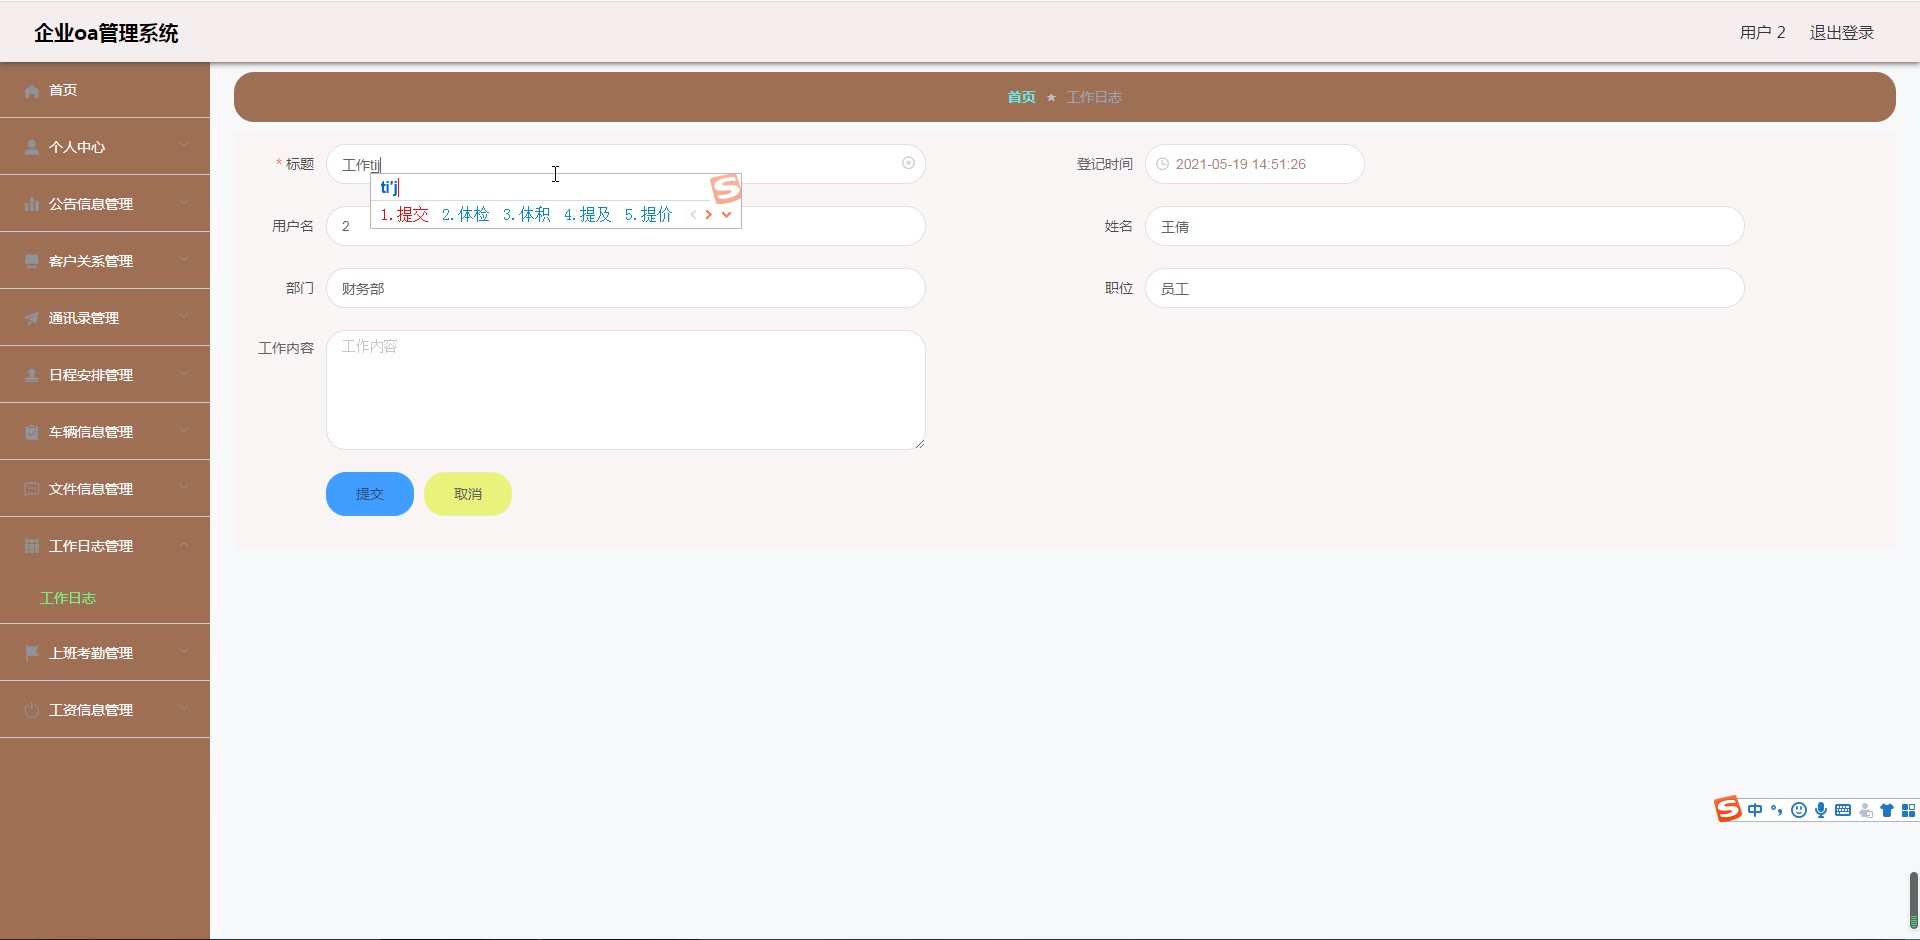Collapse the 工作日志管理 menu chevron
This screenshot has width=1920, height=940.
tap(184, 545)
